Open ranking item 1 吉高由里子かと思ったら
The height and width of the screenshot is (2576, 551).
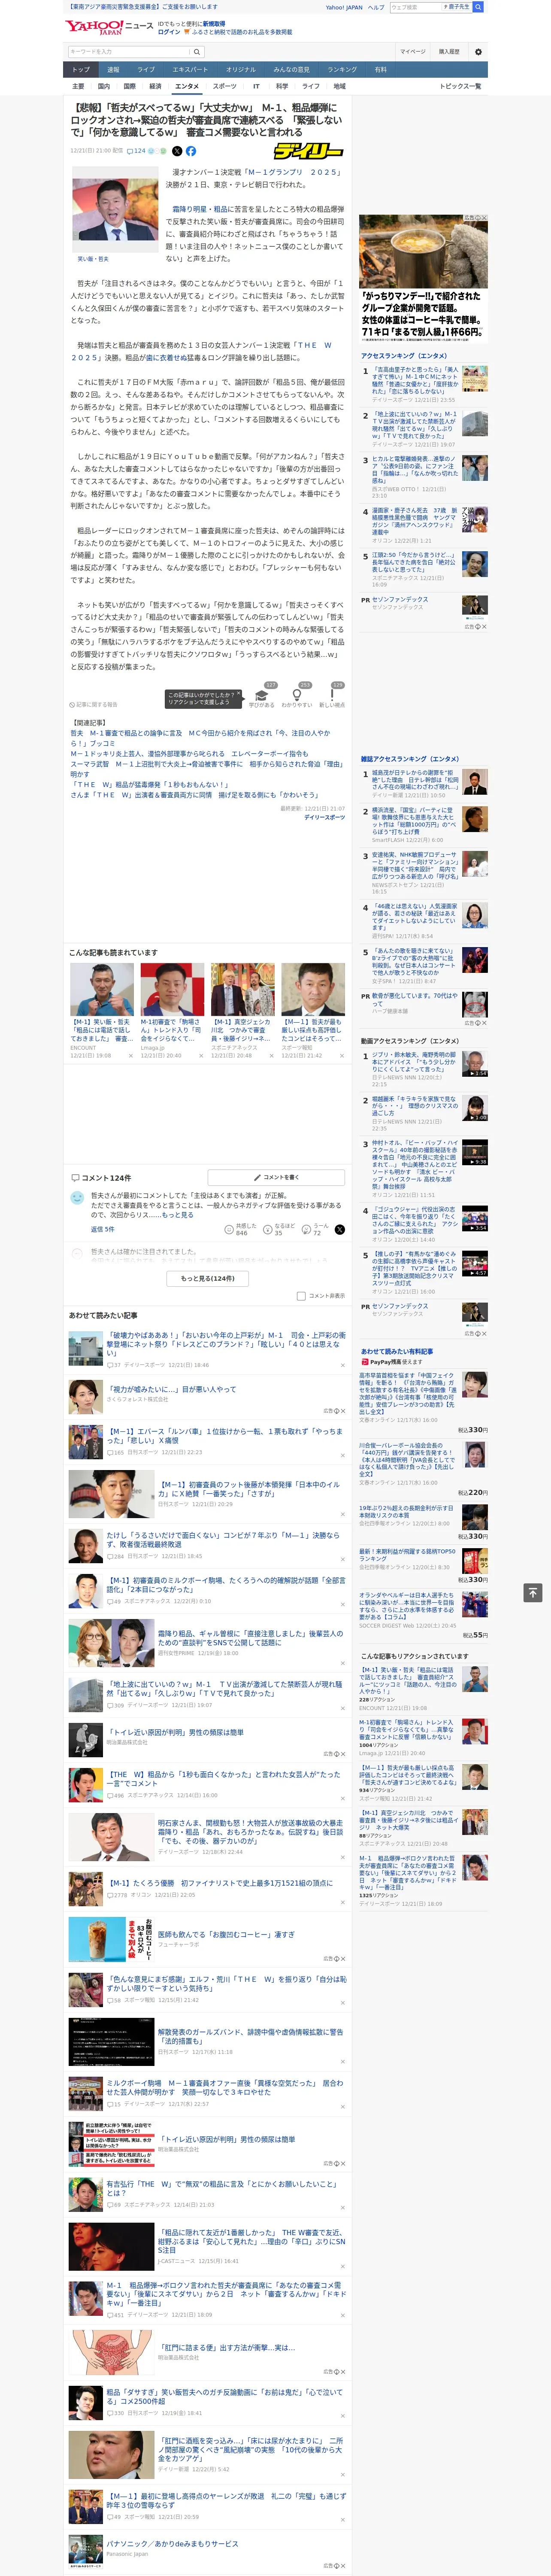pos(414,381)
